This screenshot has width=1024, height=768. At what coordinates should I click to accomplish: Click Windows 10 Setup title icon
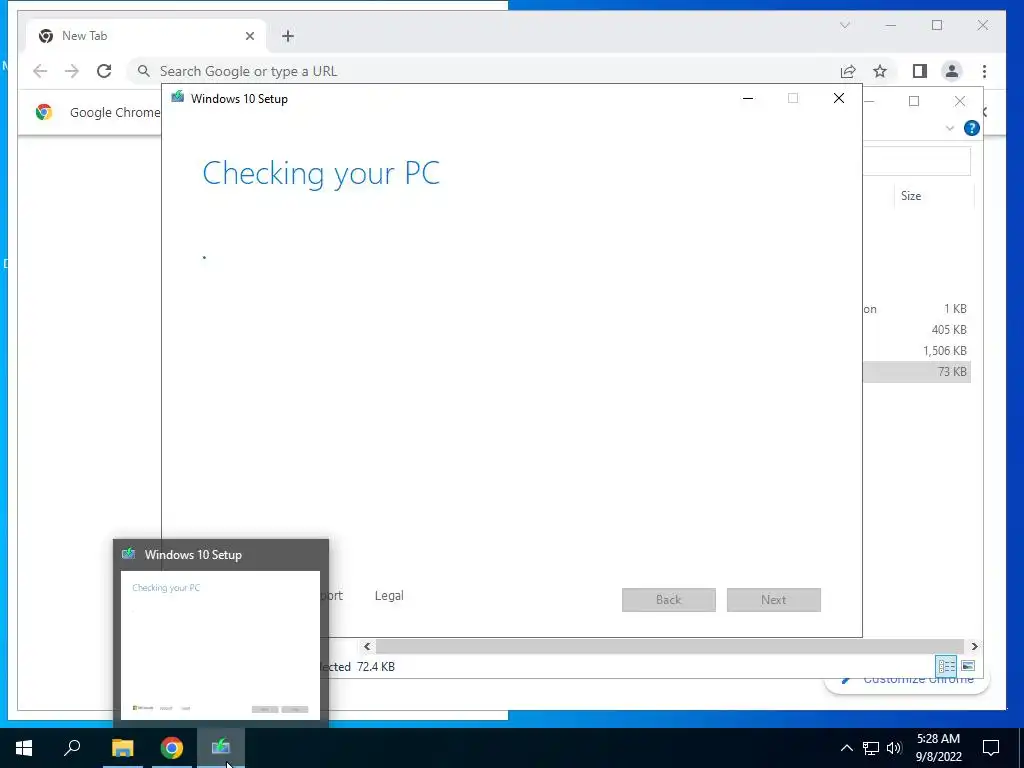(178, 97)
